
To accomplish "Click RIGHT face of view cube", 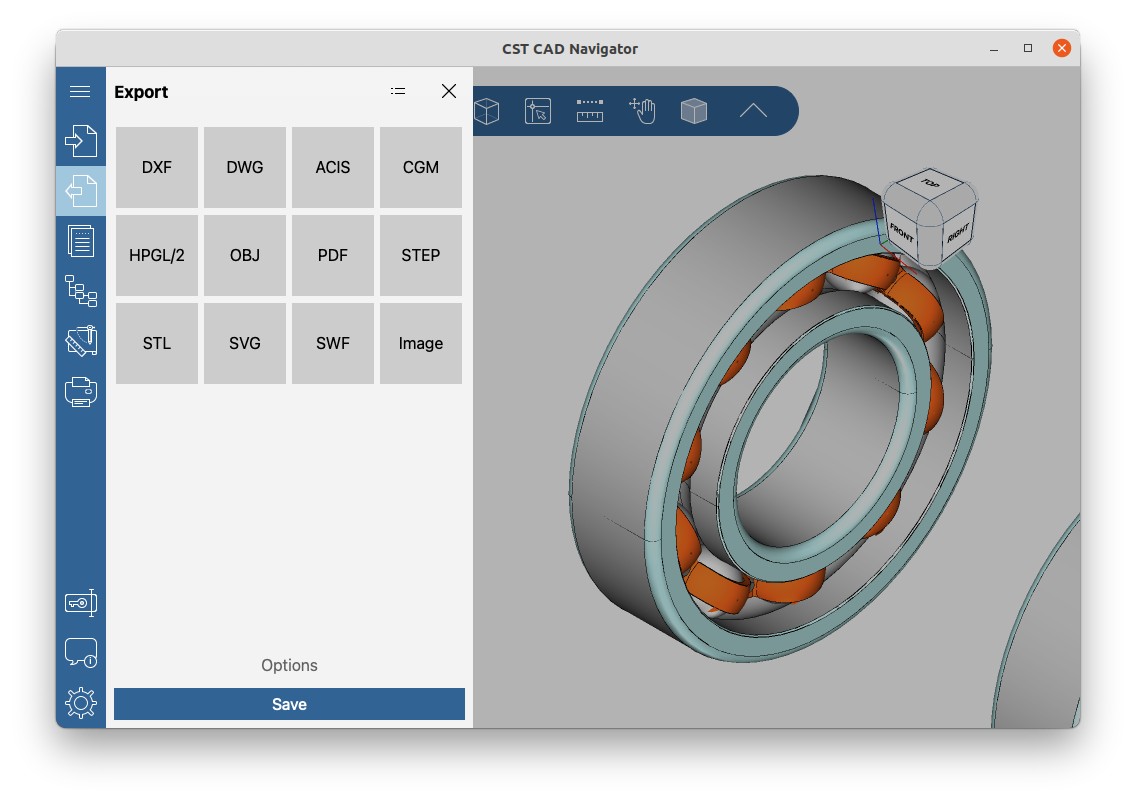I will pyautogui.click(x=957, y=233).
